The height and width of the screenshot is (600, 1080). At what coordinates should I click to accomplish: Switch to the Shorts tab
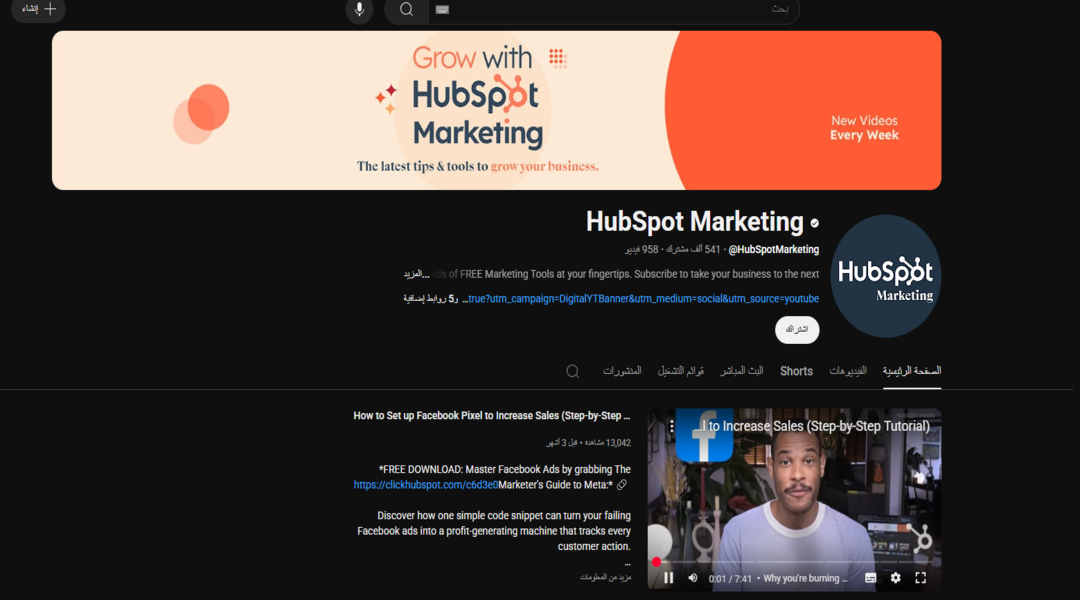(x=796, y=371)
